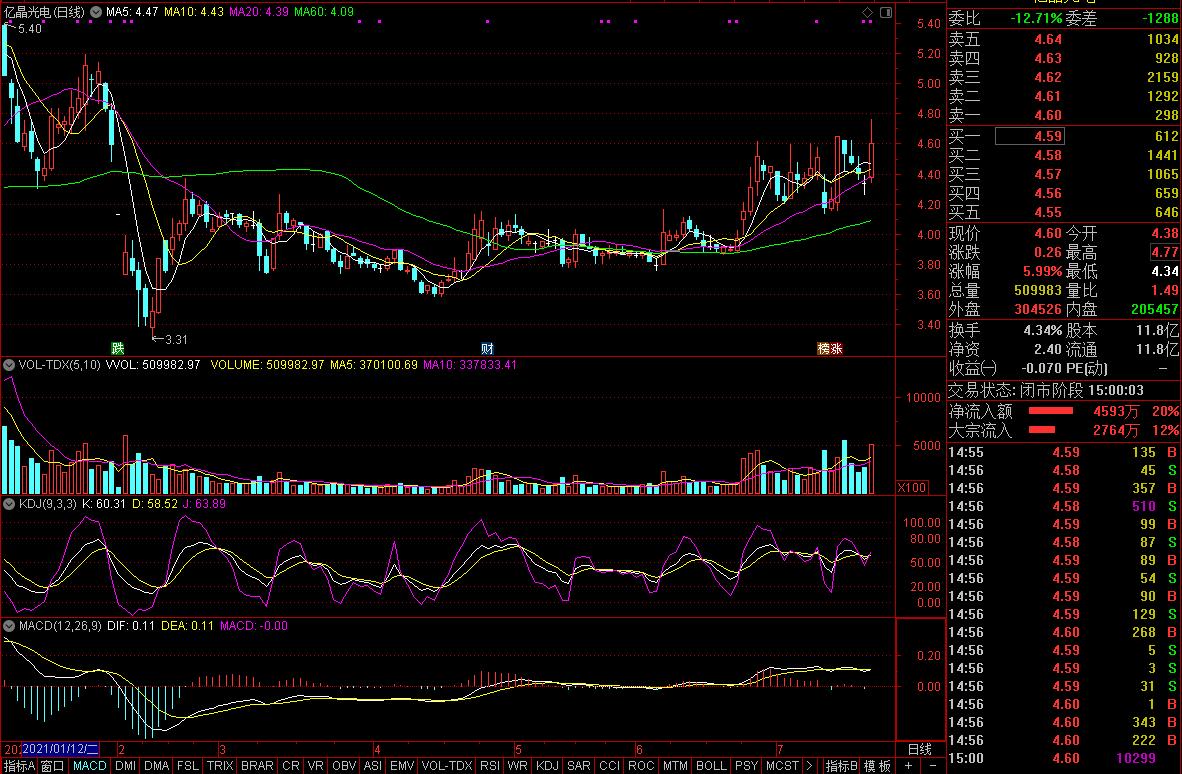Switch to the BOLL indicator tab
The height and width of the screenshot is (774, 1182).
(x=711, y=766)
